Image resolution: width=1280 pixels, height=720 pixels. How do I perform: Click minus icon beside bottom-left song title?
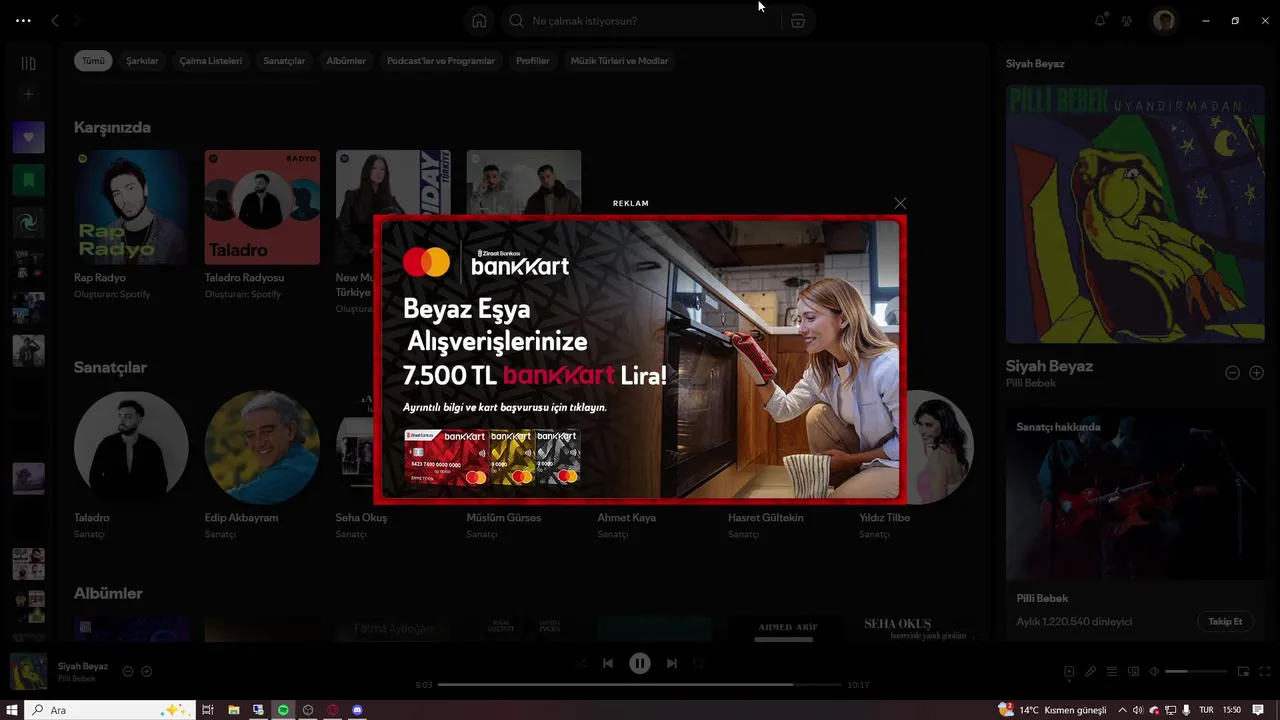click(x=128, y=672)
